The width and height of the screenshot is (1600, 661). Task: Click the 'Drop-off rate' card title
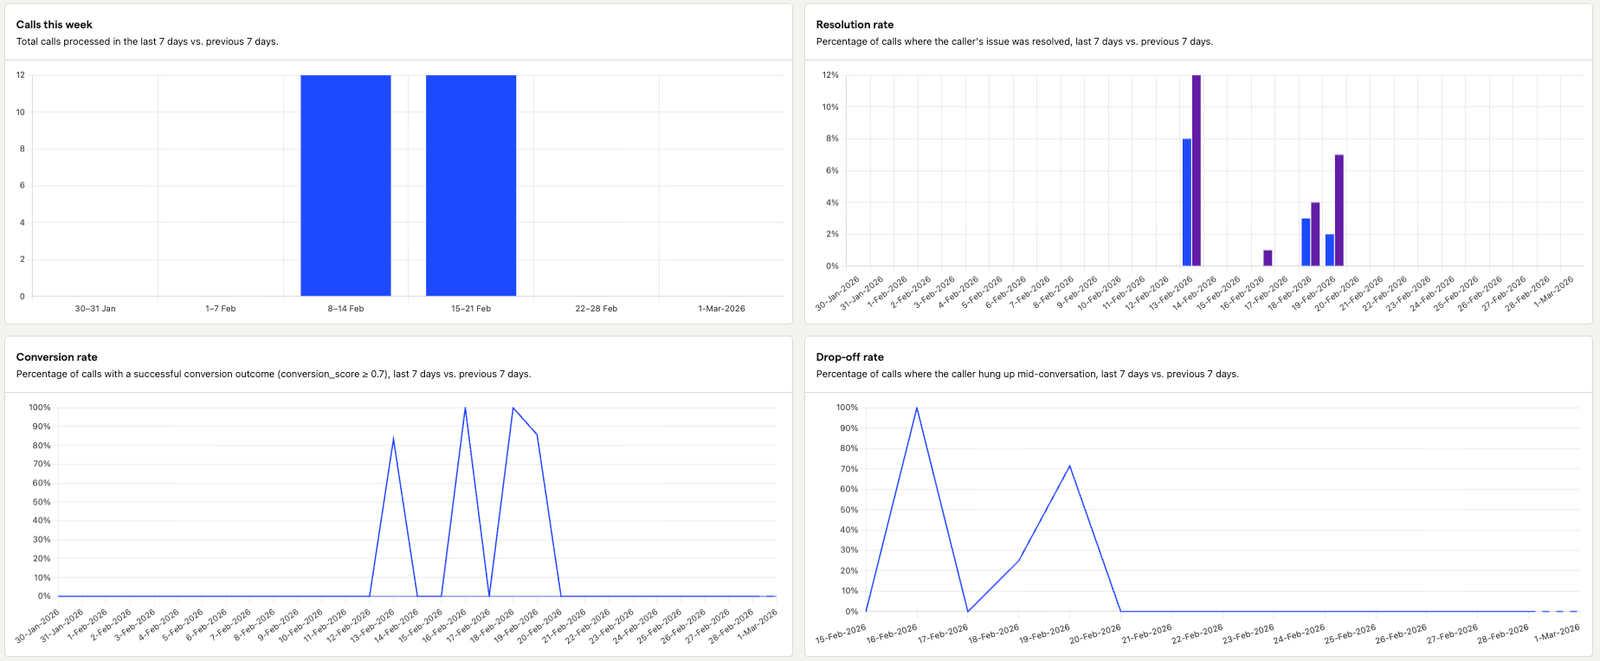click(850, 357)
